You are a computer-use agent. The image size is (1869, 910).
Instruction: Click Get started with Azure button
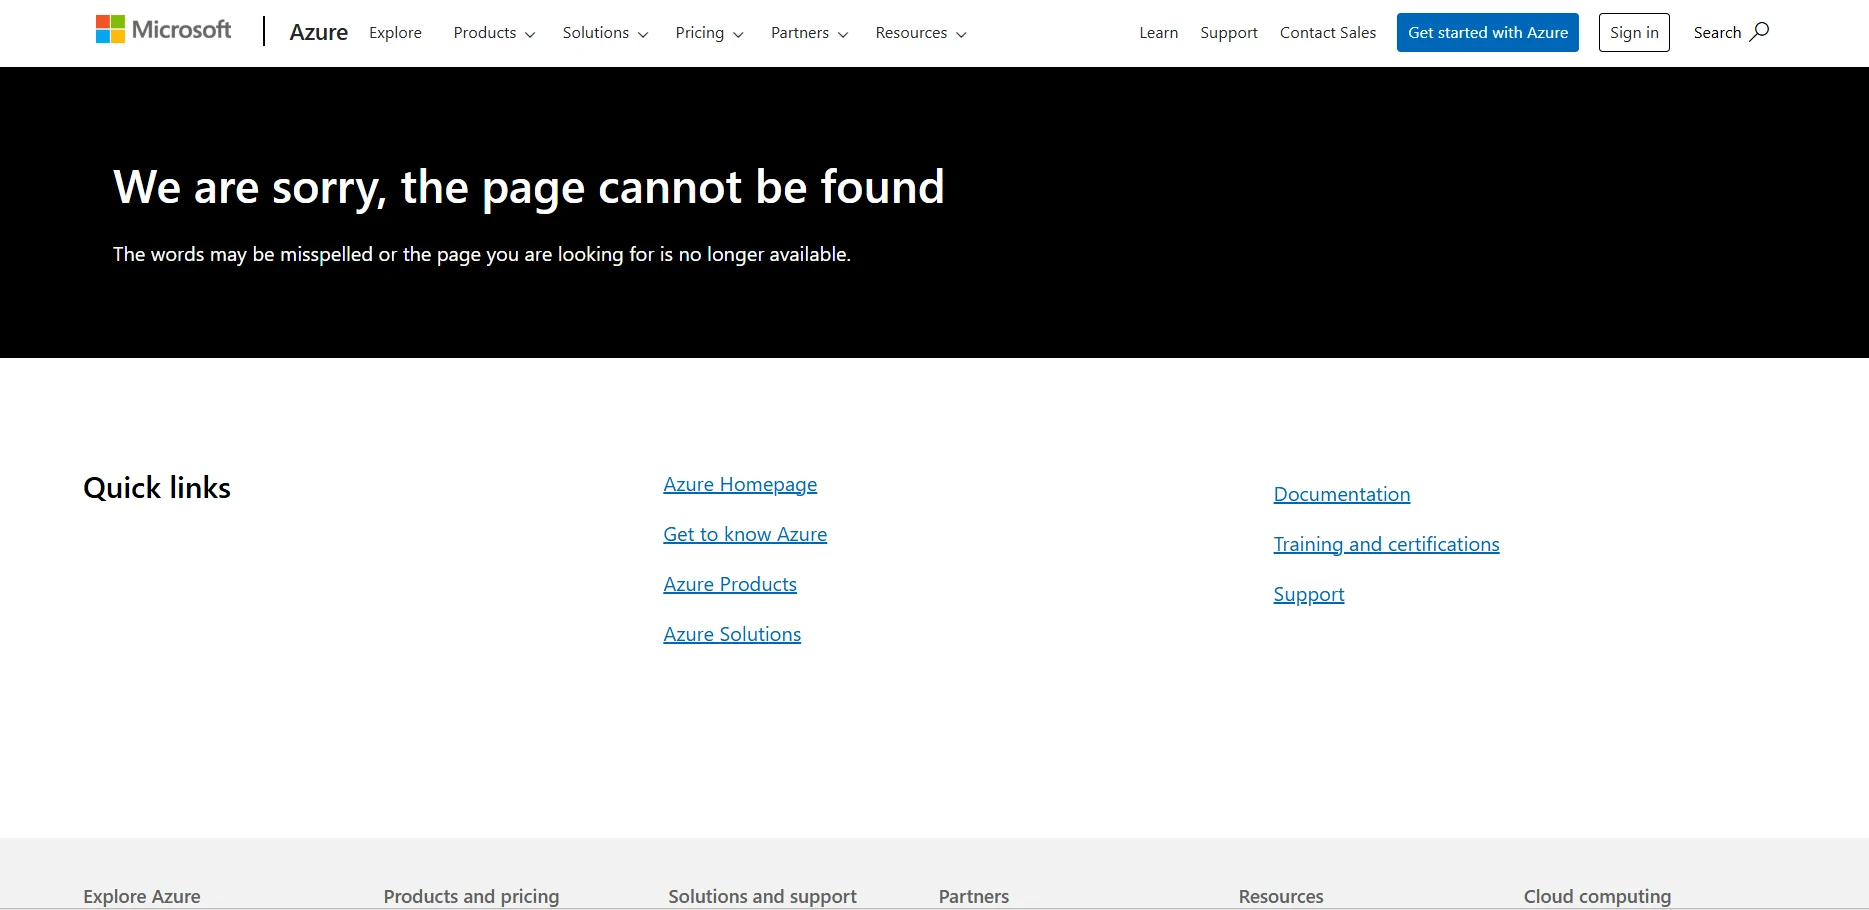tap(1487, 32)
